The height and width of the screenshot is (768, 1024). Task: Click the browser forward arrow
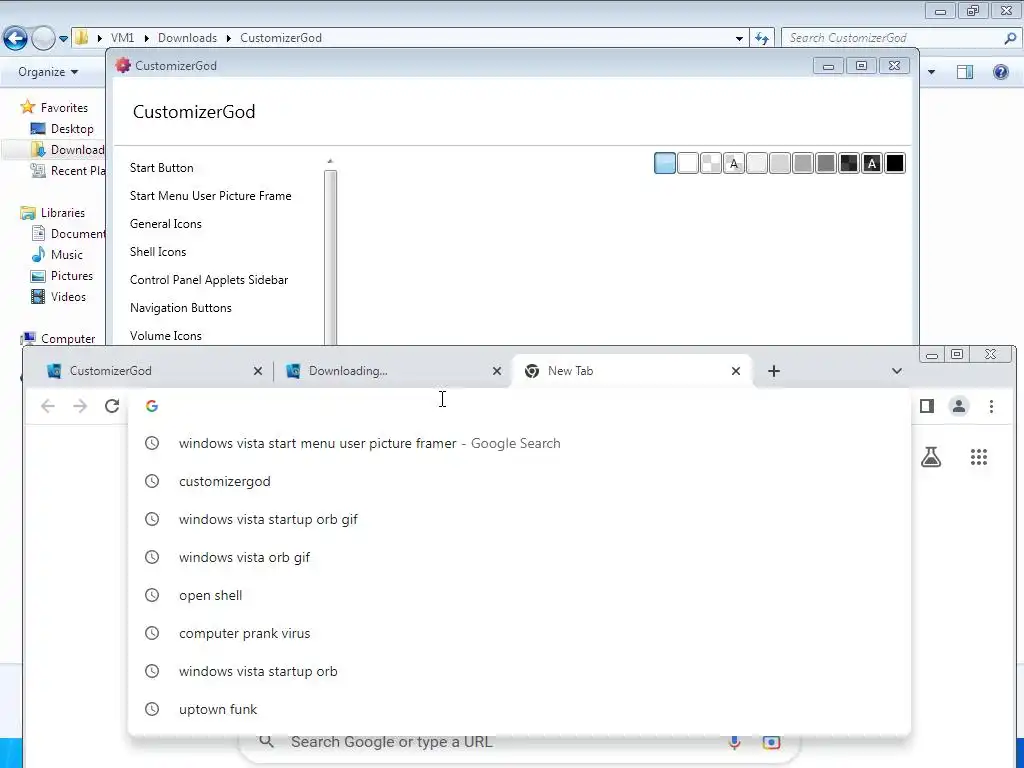coord(80,406)
